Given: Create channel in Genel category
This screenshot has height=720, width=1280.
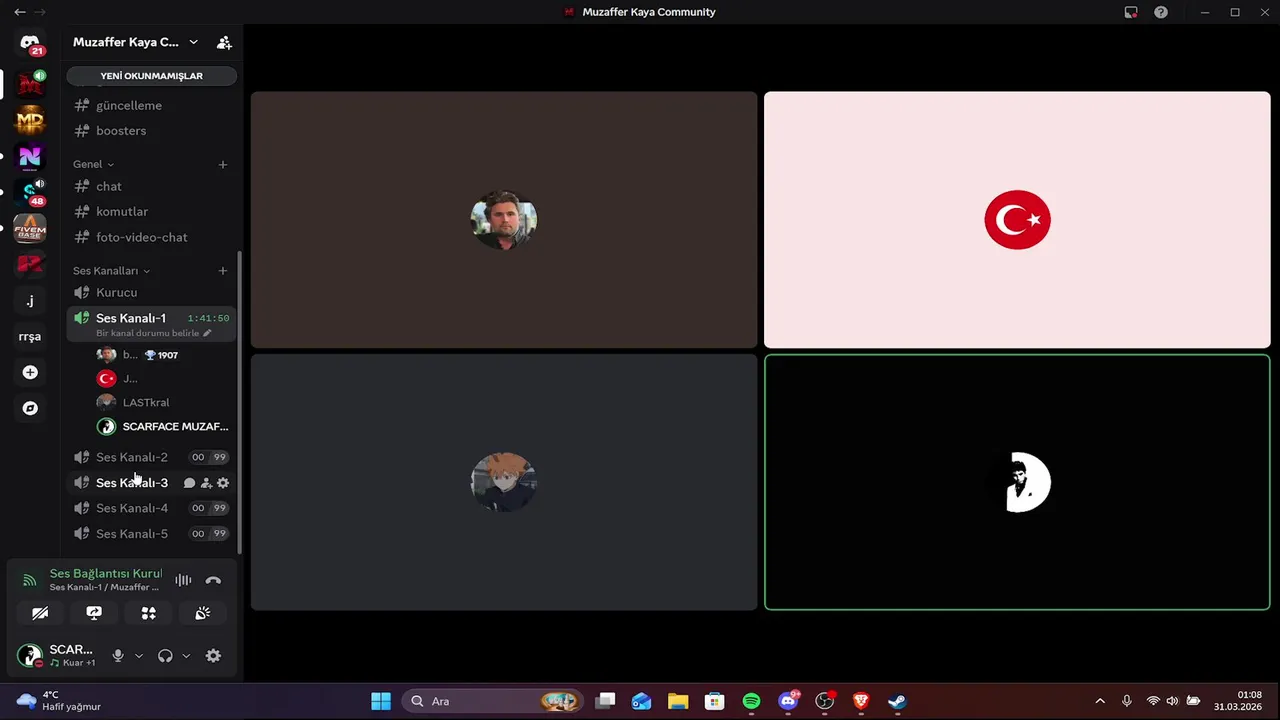Looking at the screenshot, I should point(223,164).
